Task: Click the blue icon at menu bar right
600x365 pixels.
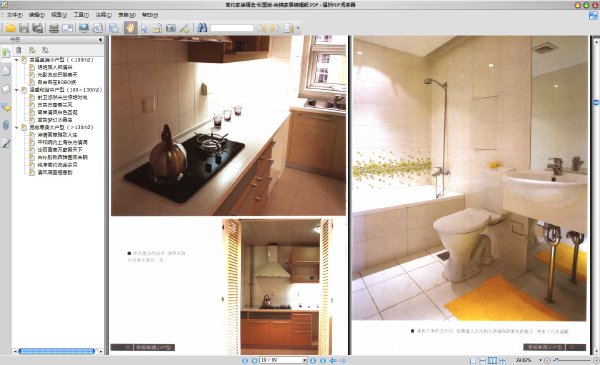Action: pyautogui.click(x=593, y=15)
